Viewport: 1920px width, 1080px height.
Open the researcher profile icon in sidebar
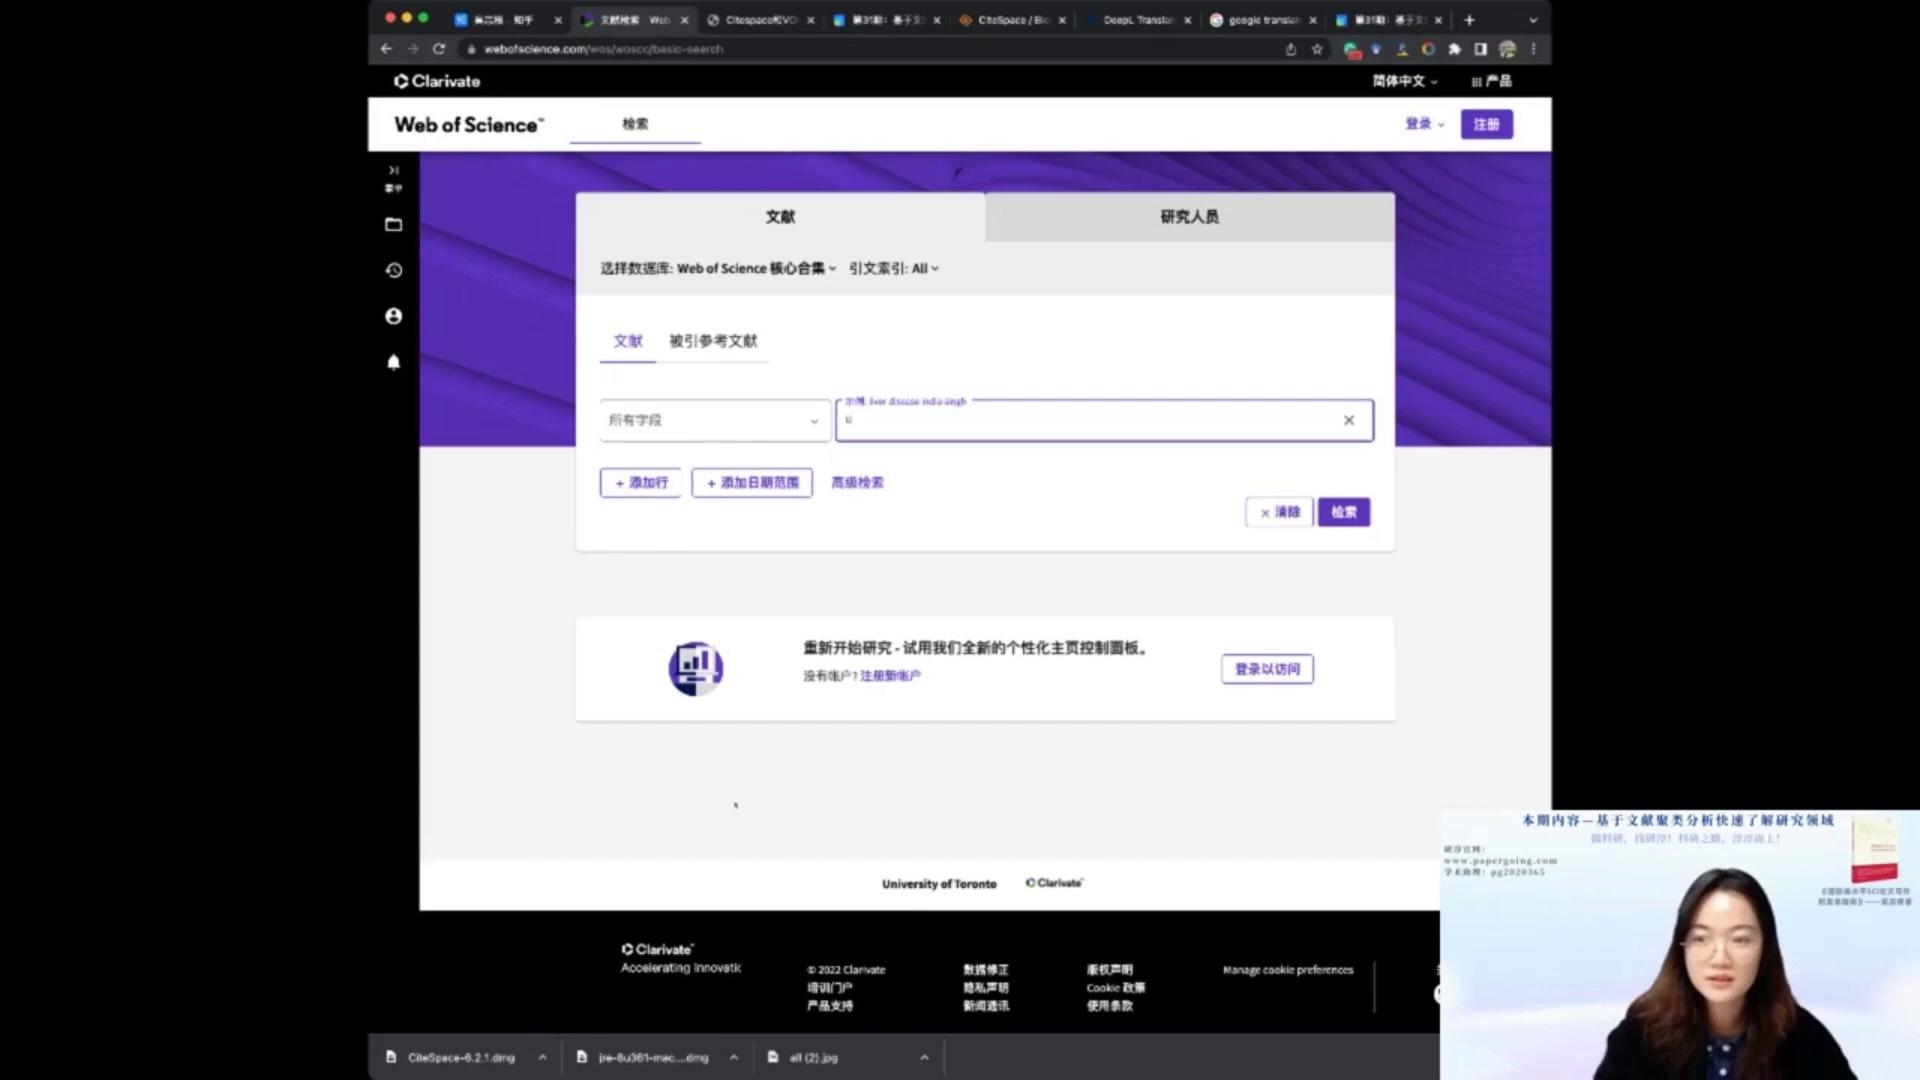393,316
